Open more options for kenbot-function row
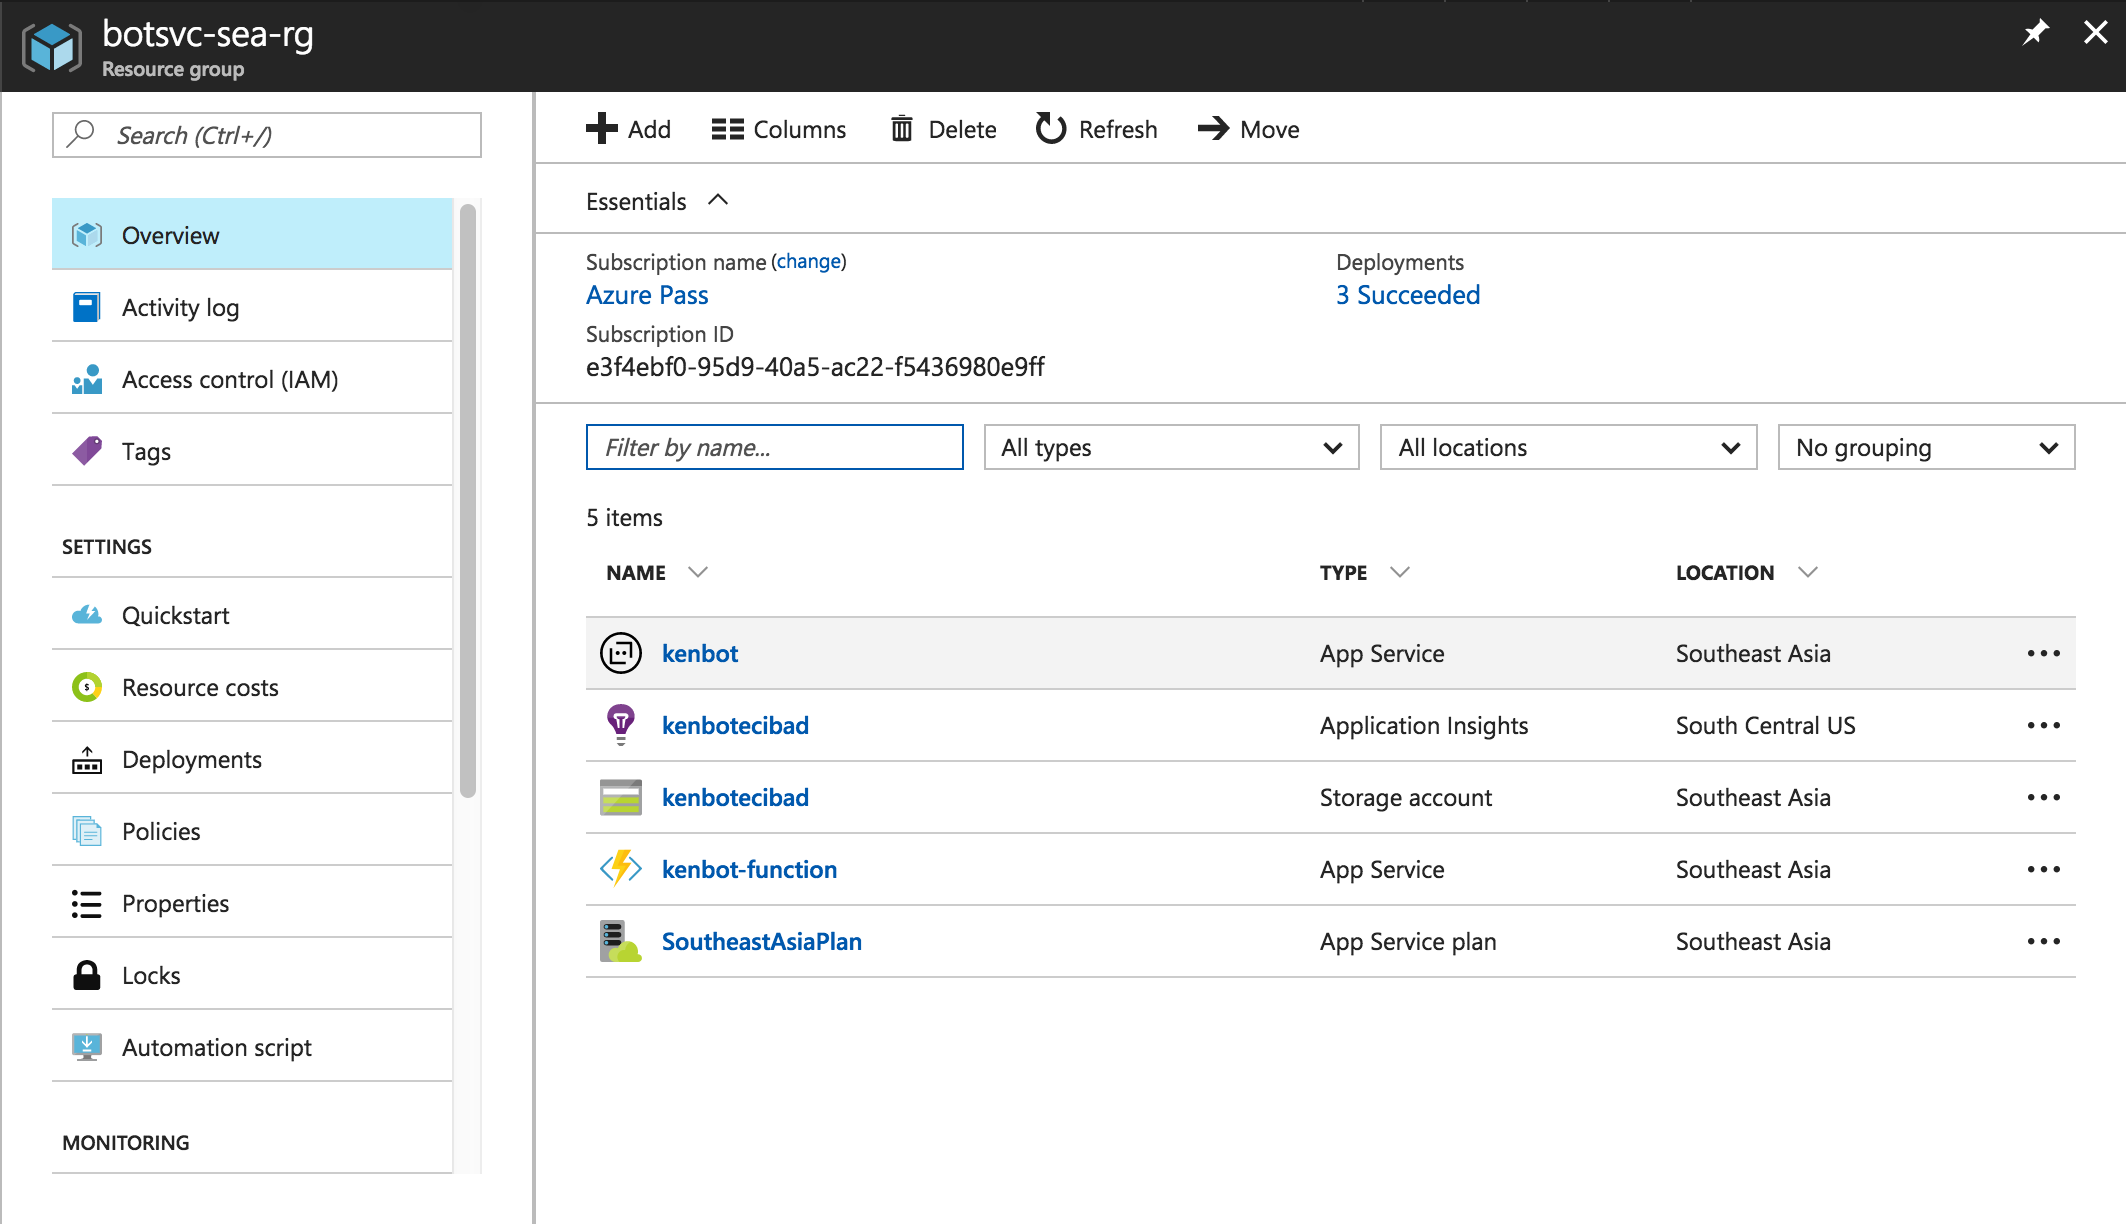This screenshot has height=1224, width=2126. point(2044,869)
